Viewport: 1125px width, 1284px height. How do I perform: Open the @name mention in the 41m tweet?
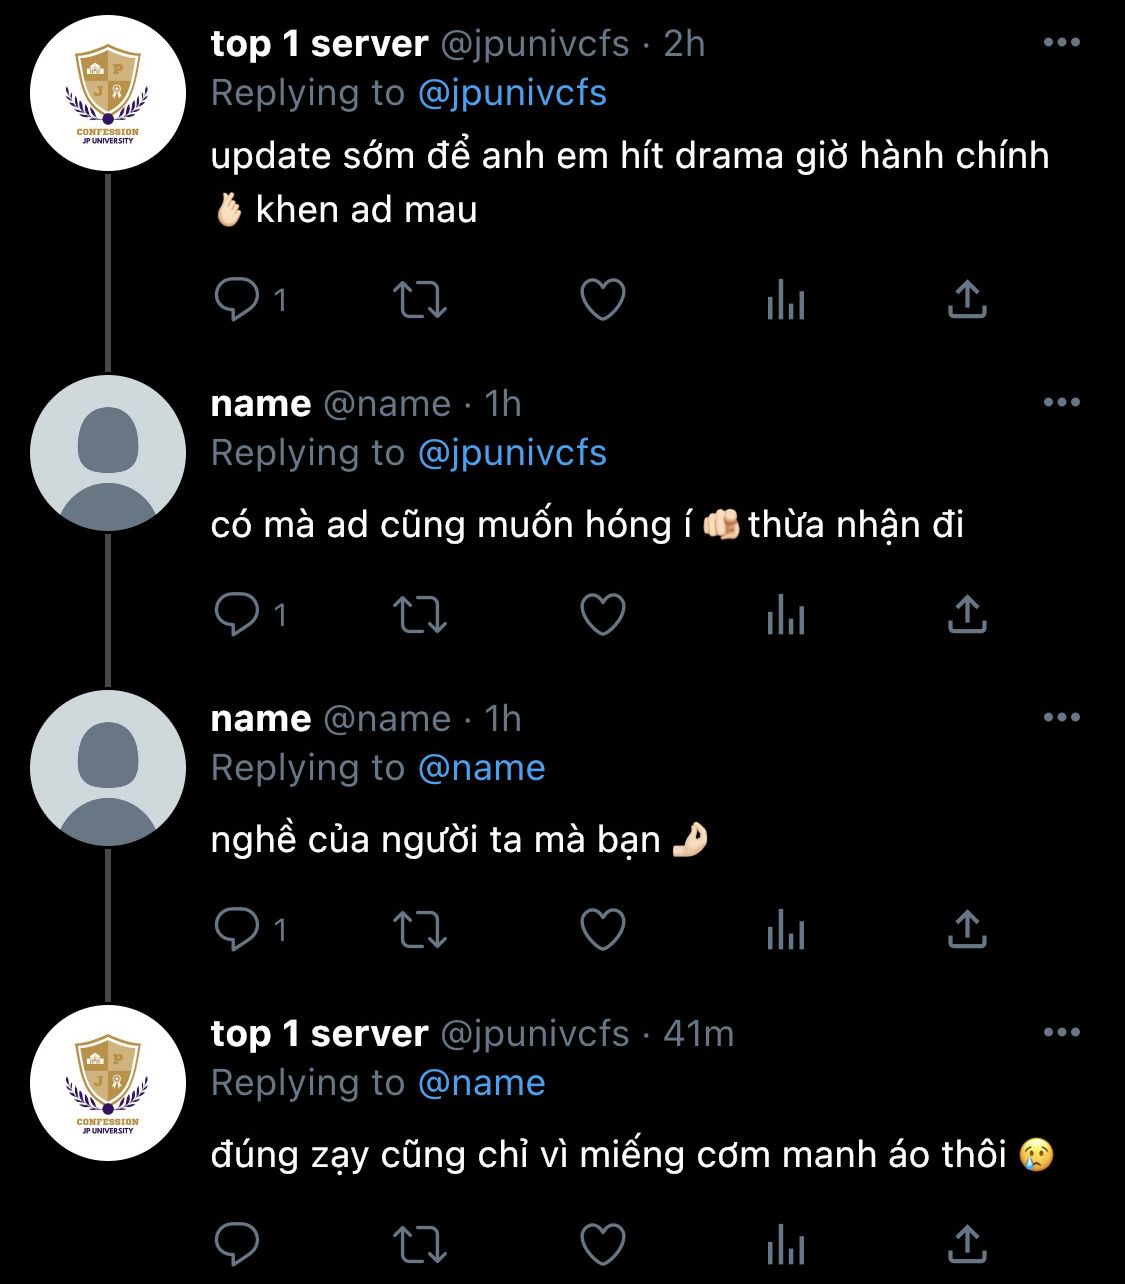pyautogui.click(x=481, y=1083)
